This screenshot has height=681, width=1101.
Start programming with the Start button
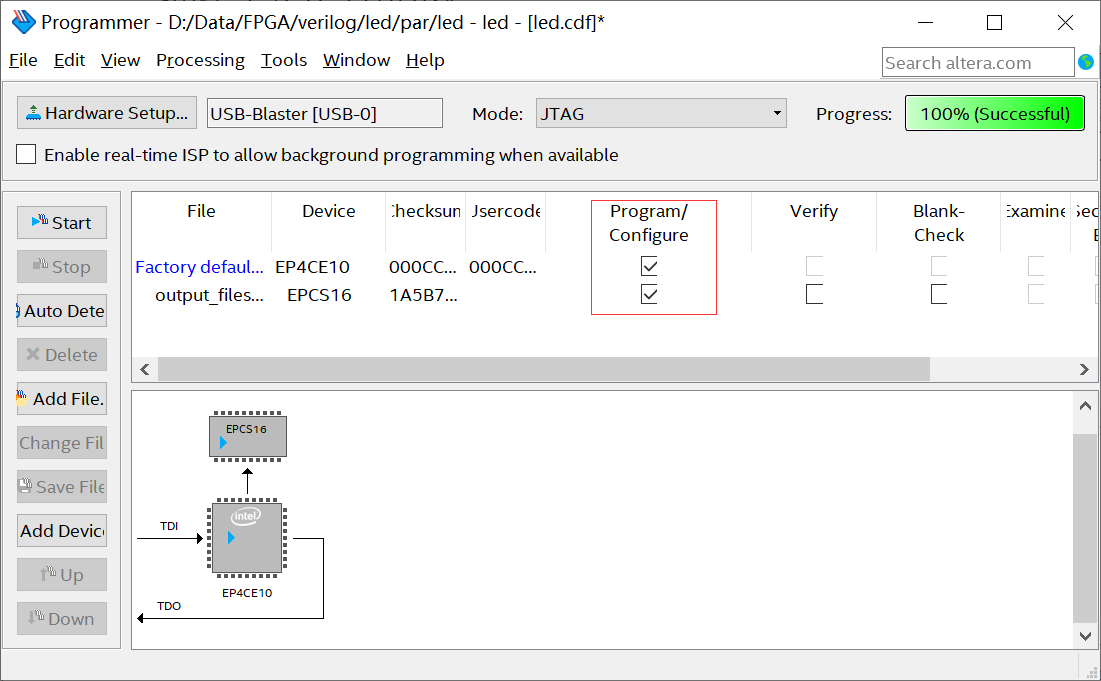pyautogui.click(x=62, y=223)
